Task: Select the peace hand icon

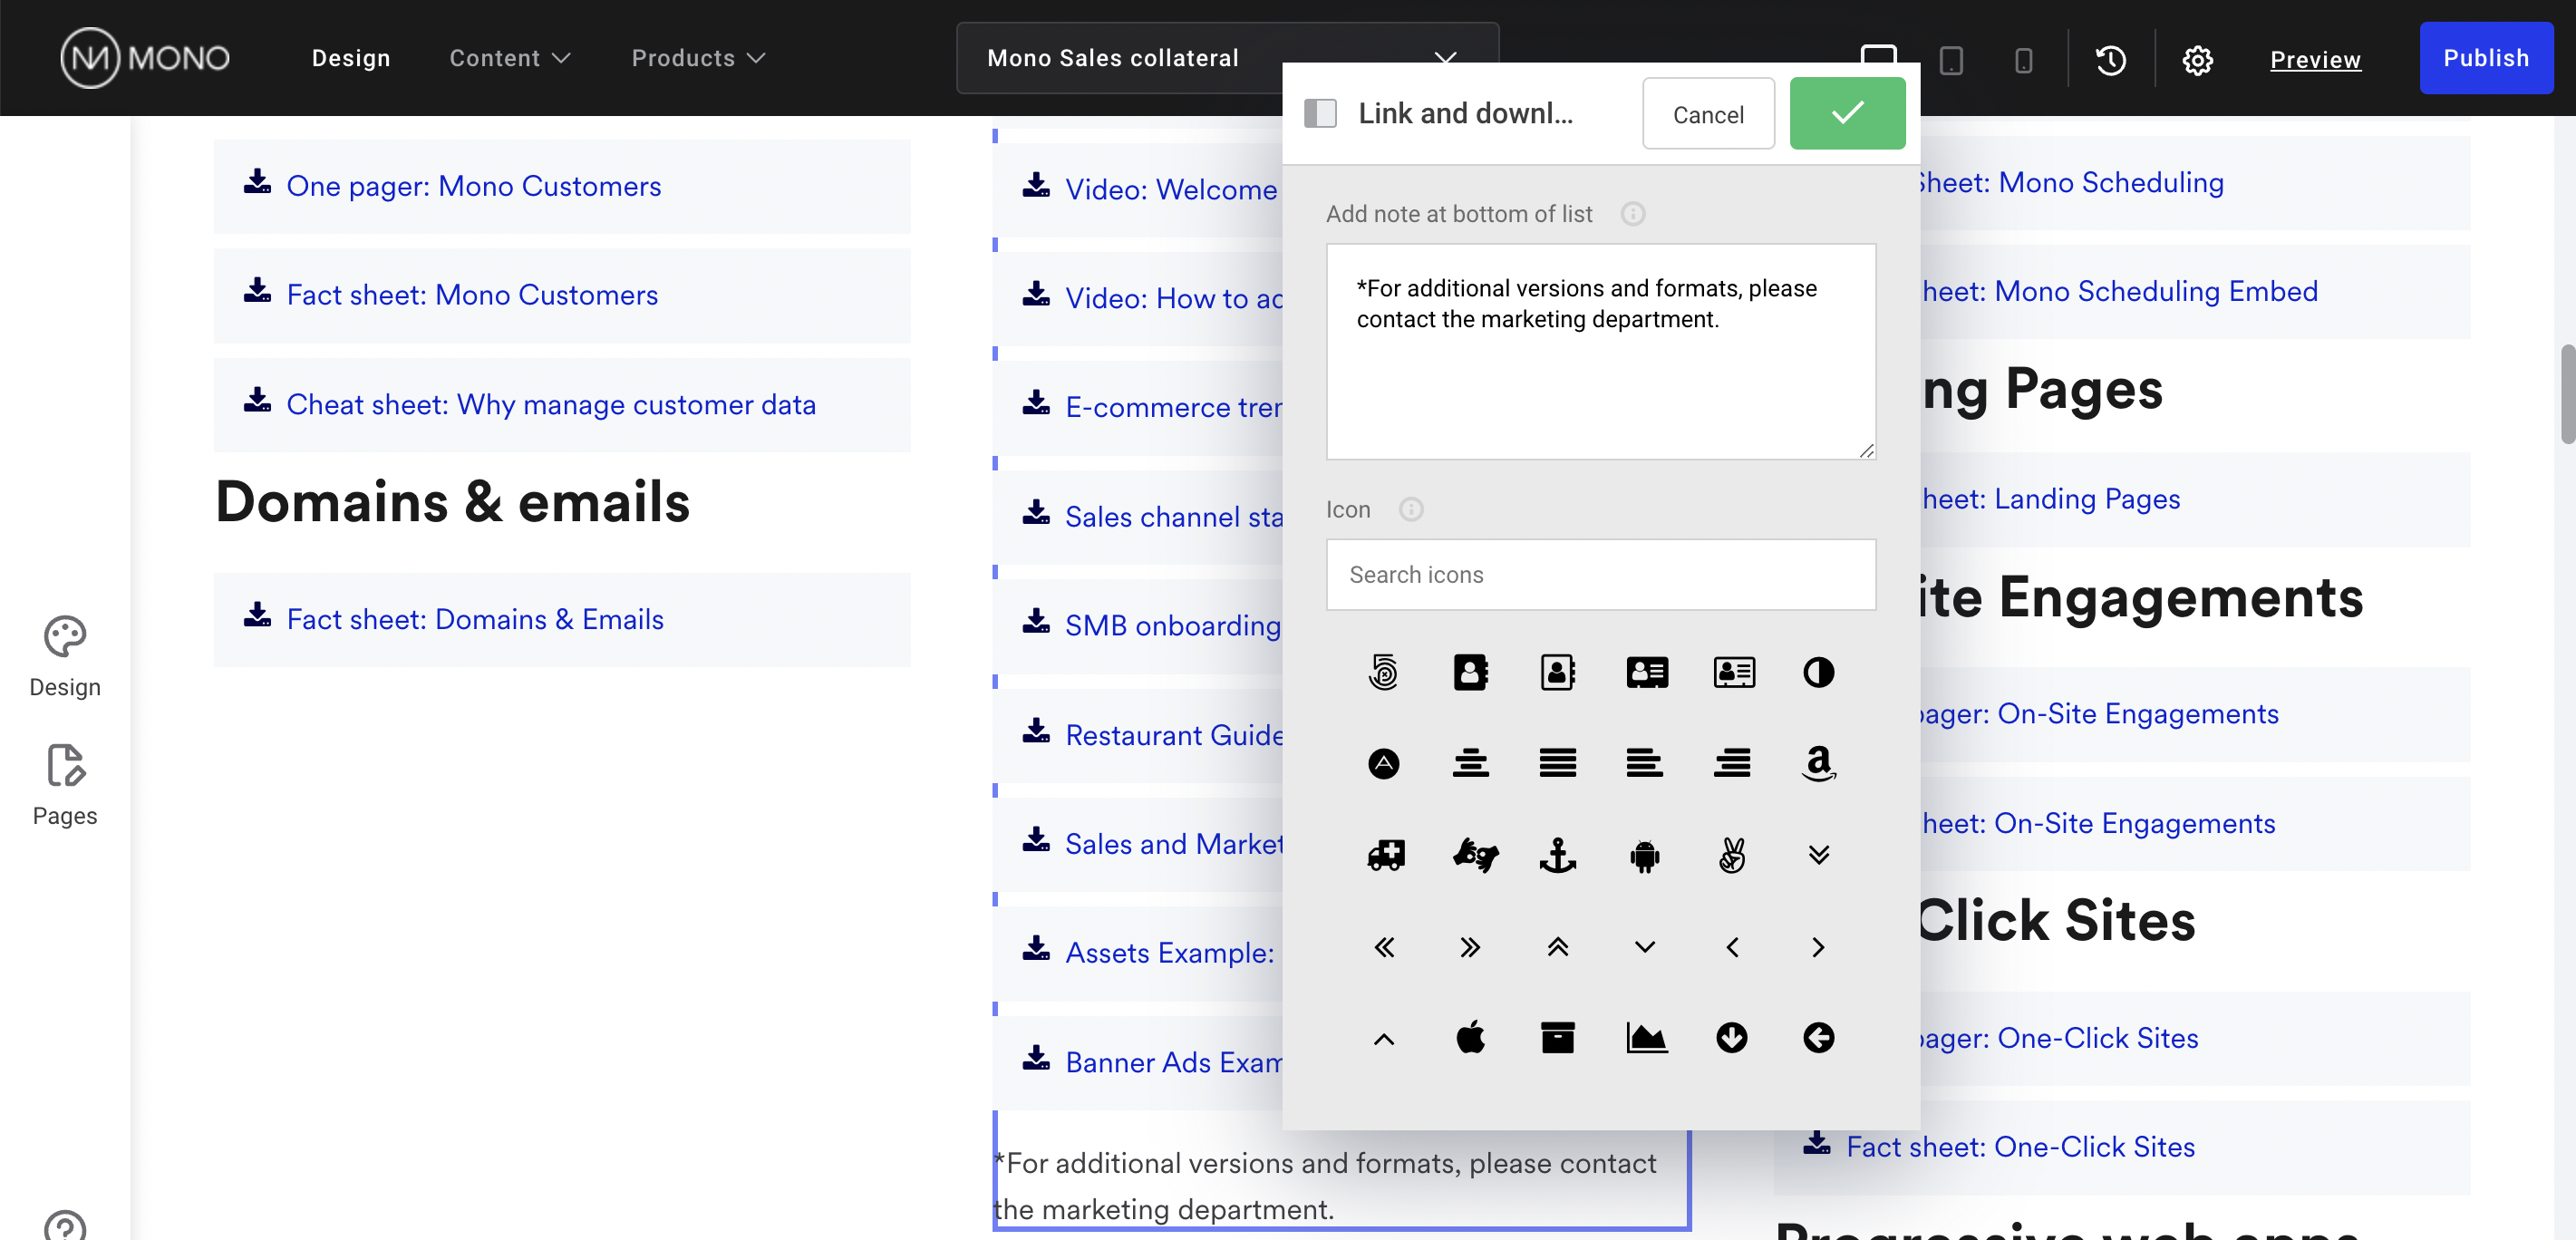Action: [1732, 855]
